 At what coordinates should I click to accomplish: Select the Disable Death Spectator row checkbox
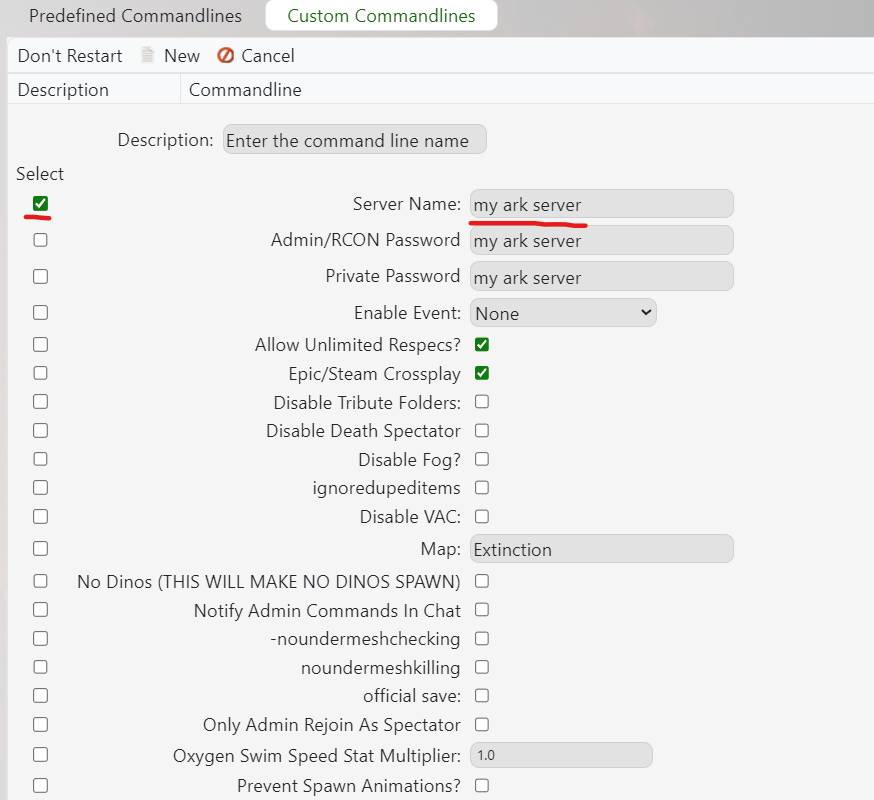(40, 431)
